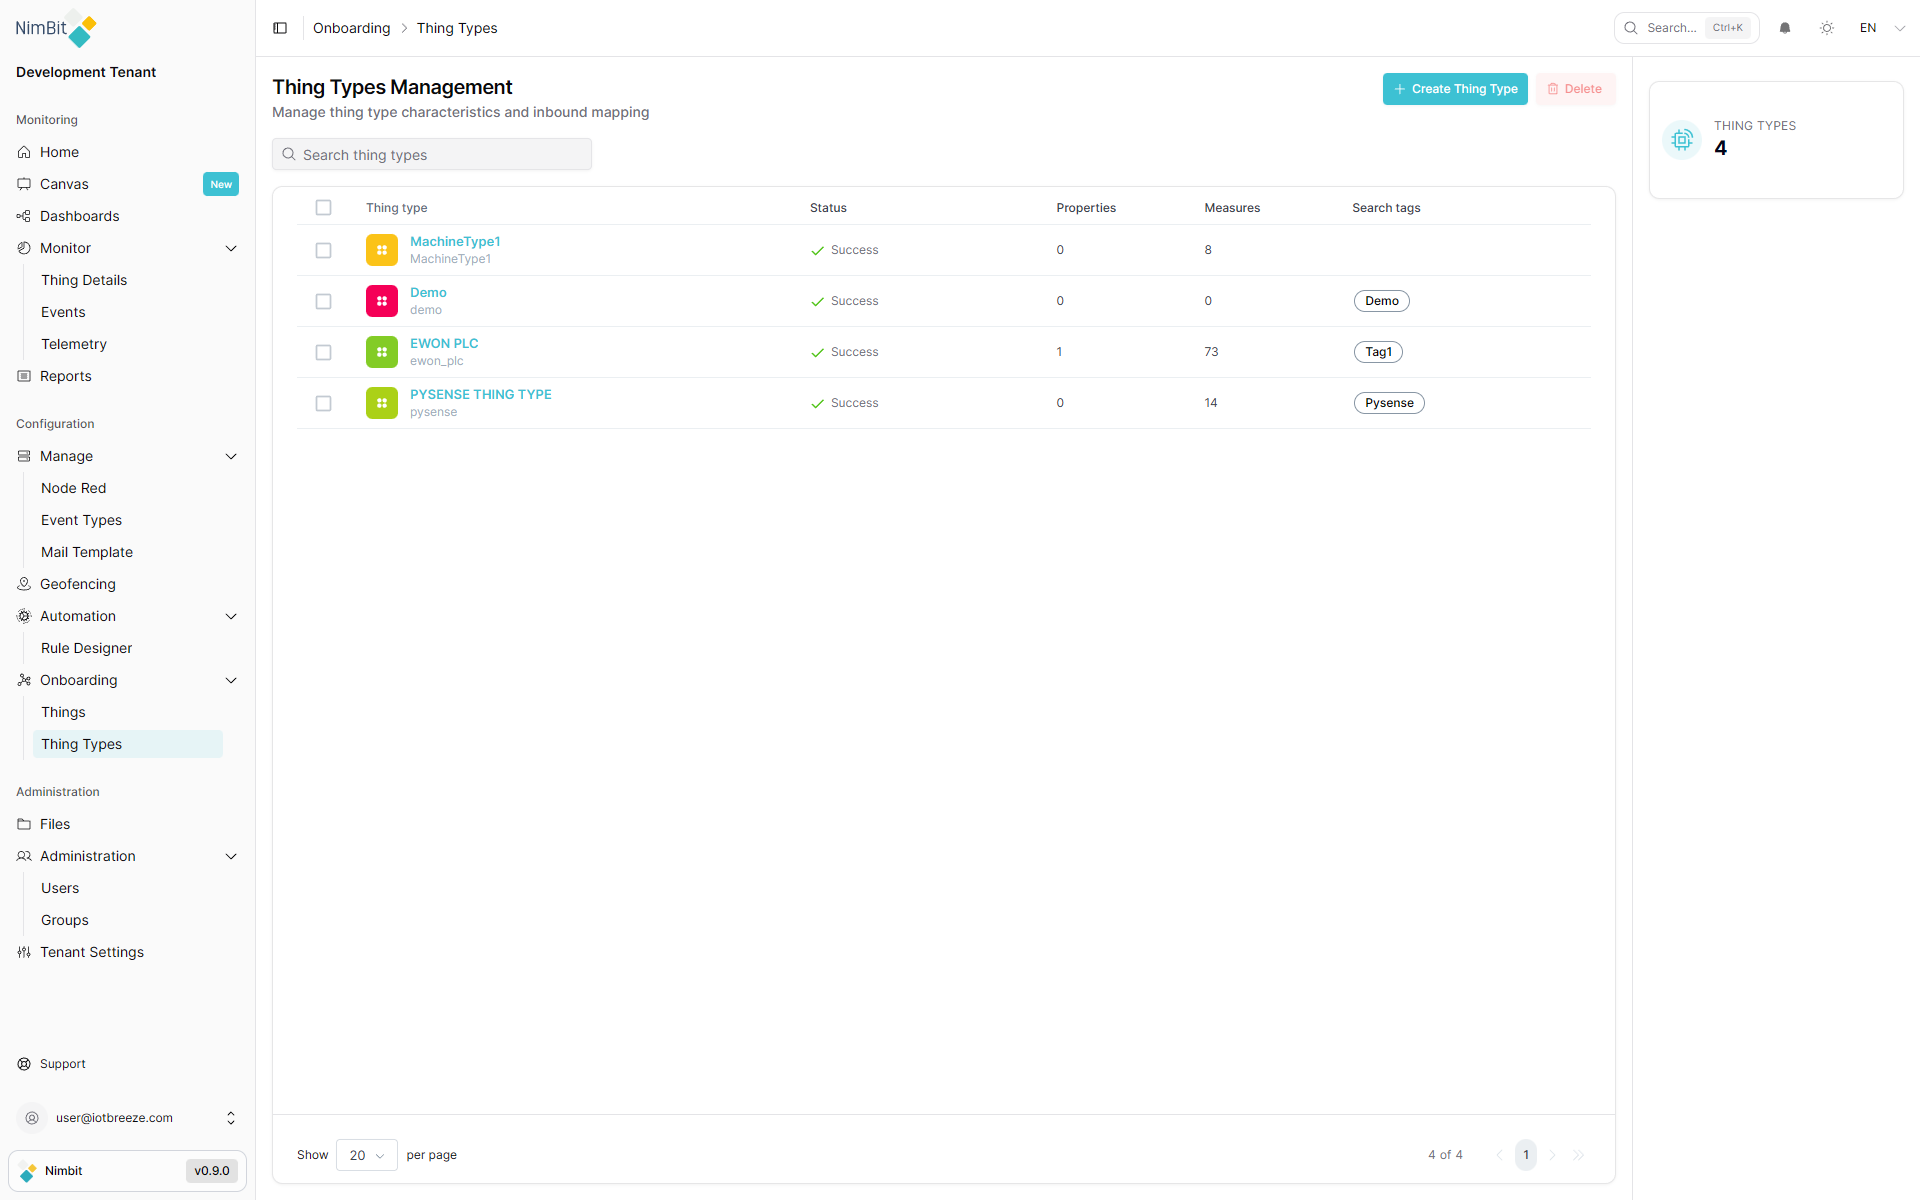
Task: Switch theme with the sun icon
Action: [x=1827, y=28]
